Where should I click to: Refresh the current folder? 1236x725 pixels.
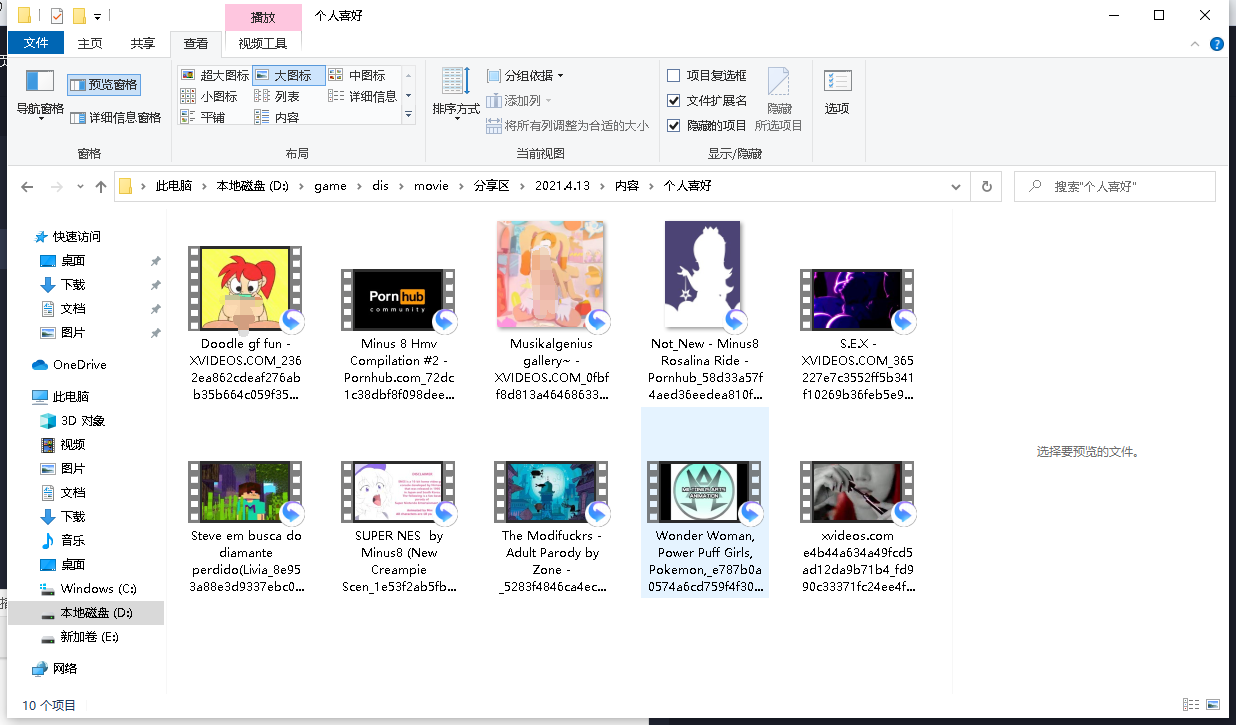coord(986,187)
